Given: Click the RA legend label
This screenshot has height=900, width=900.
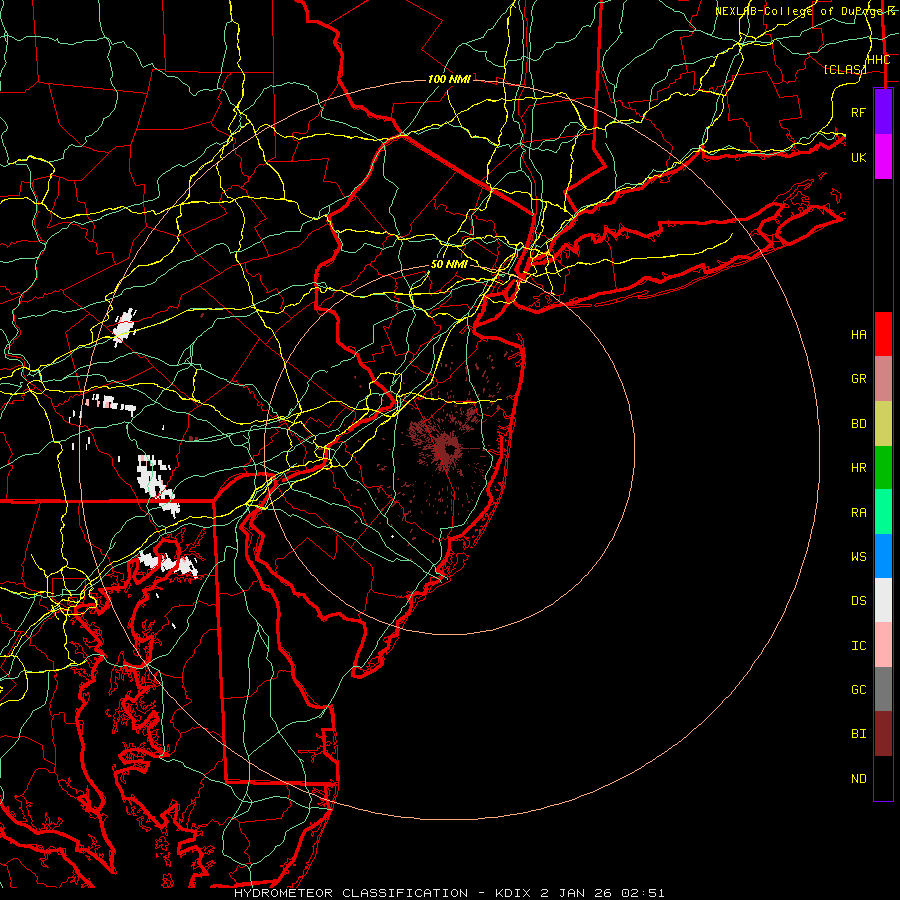Looking at the screenshot, I should point(858,513).
